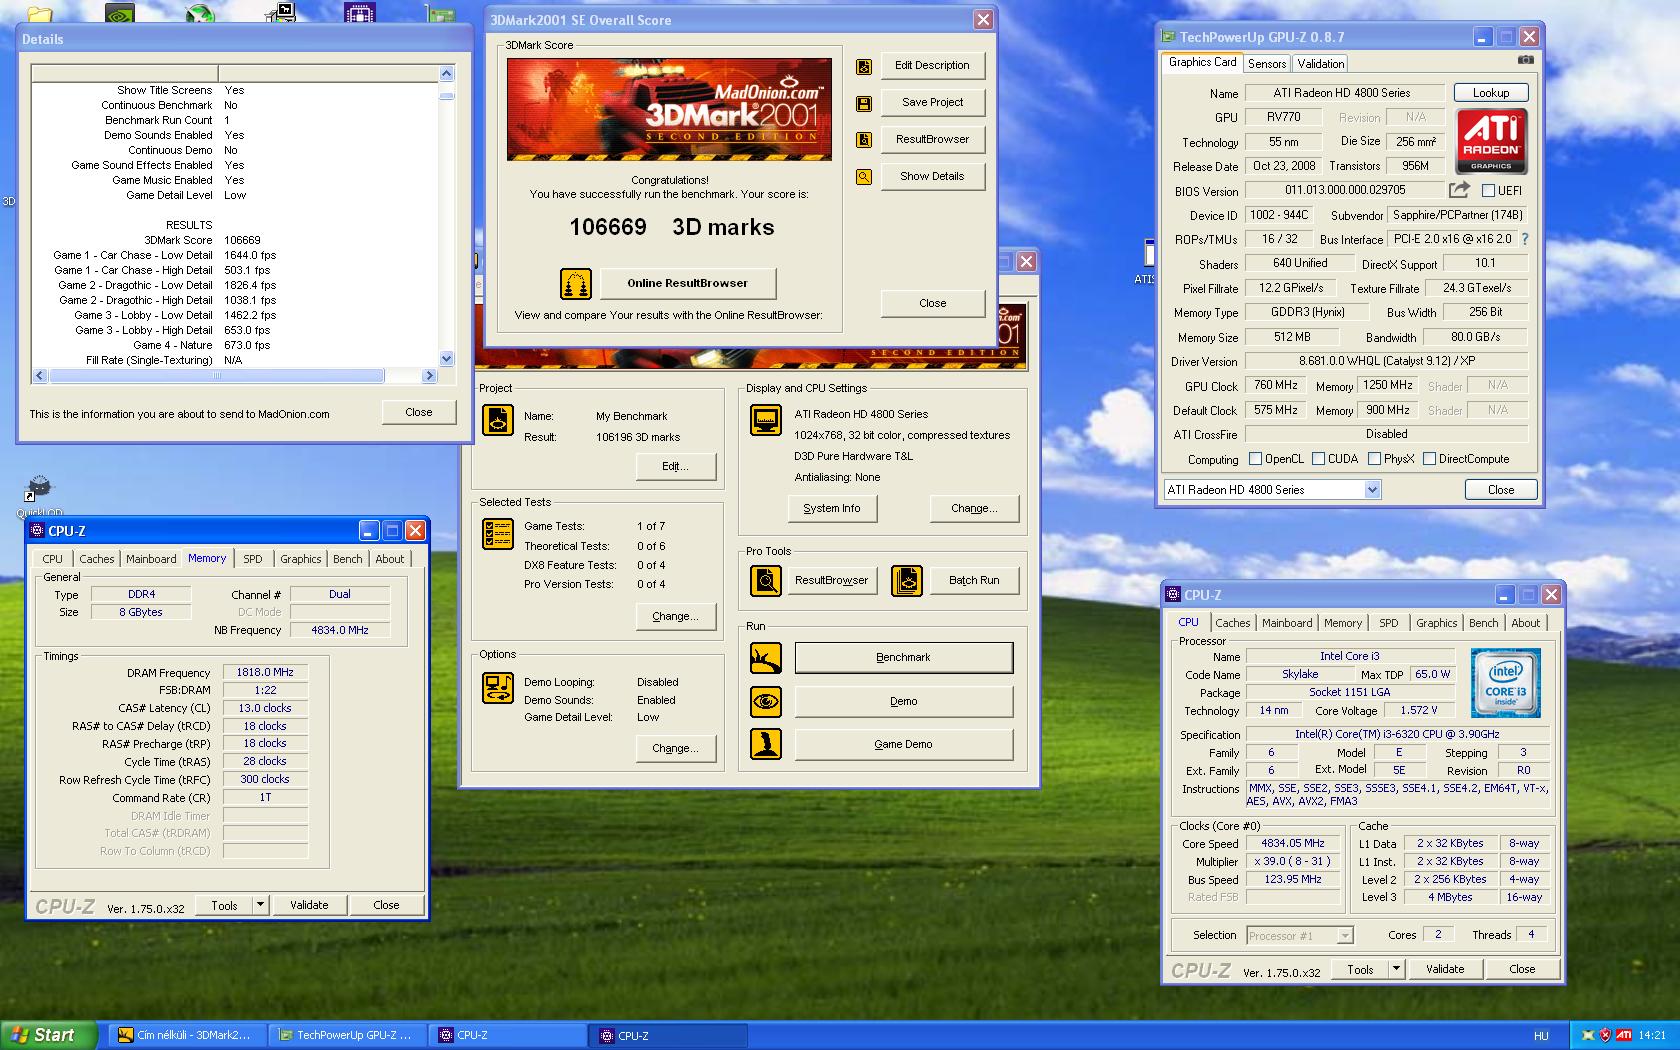This screenshot has height=1050, width=1680.
Task: Click the Online ResultBrowser button
Action: point(688,283)
